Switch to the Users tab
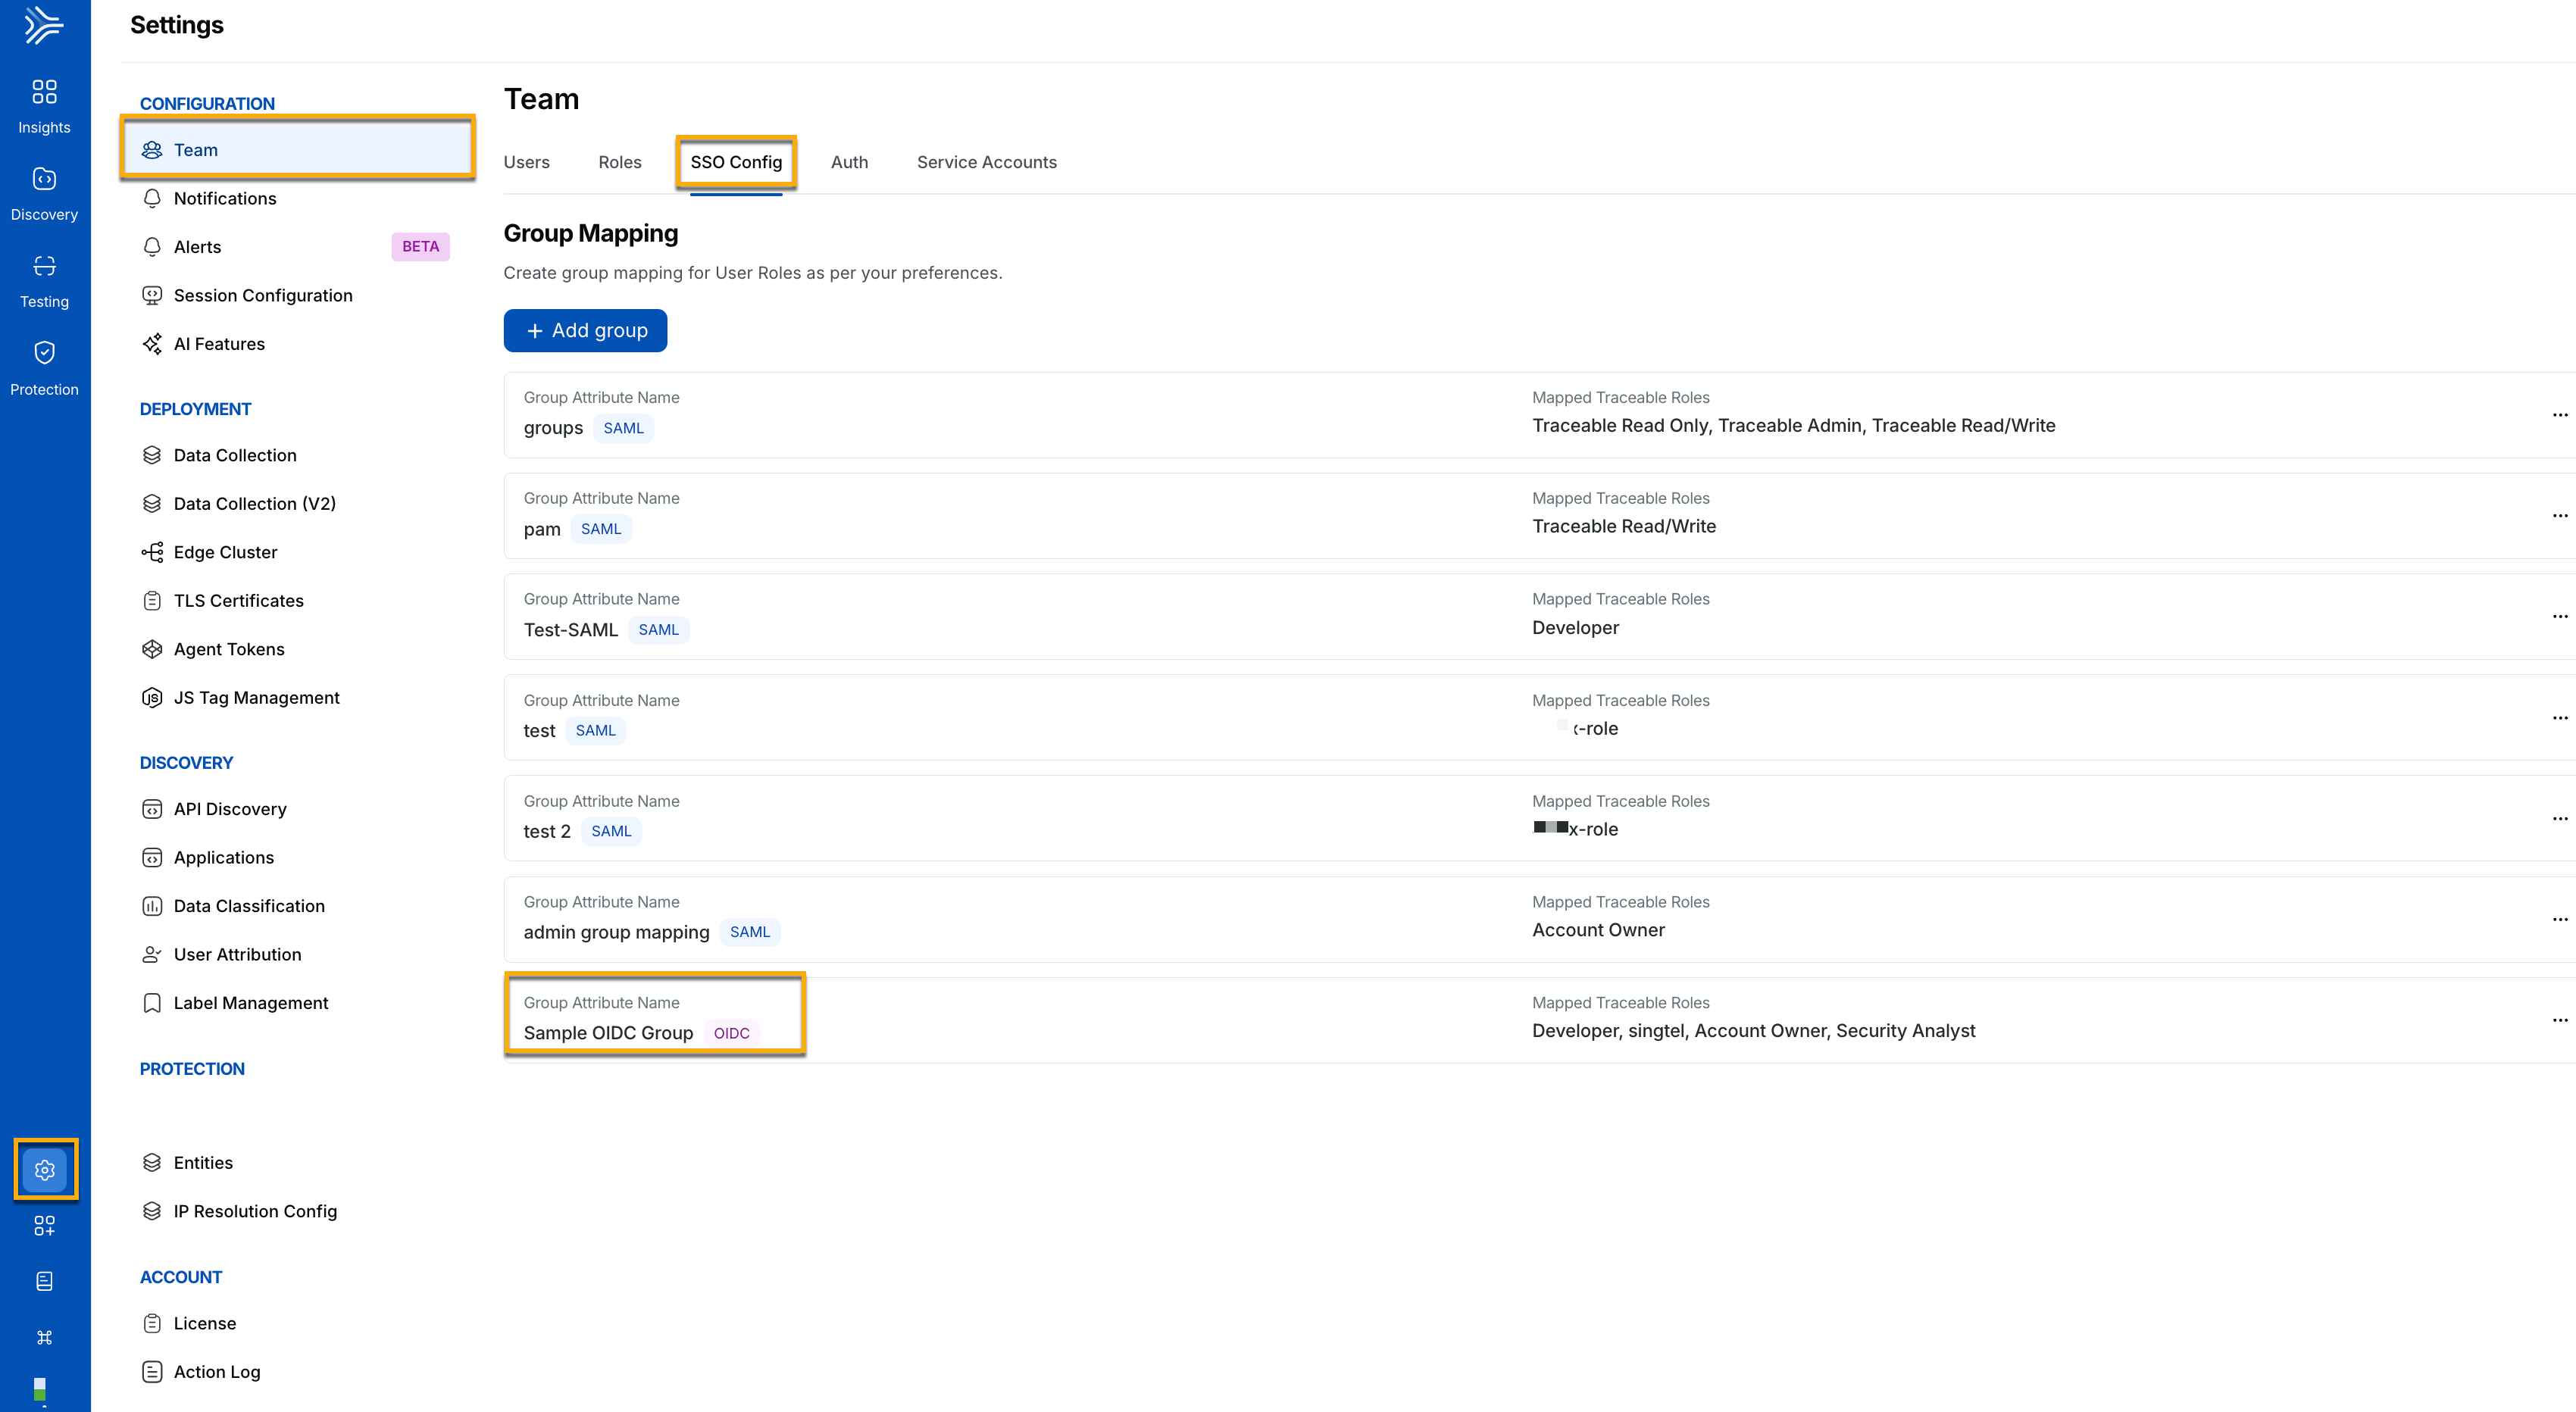Image resolution: width=2576 pixels, height=1412 pixels. [x=526, y=162]
